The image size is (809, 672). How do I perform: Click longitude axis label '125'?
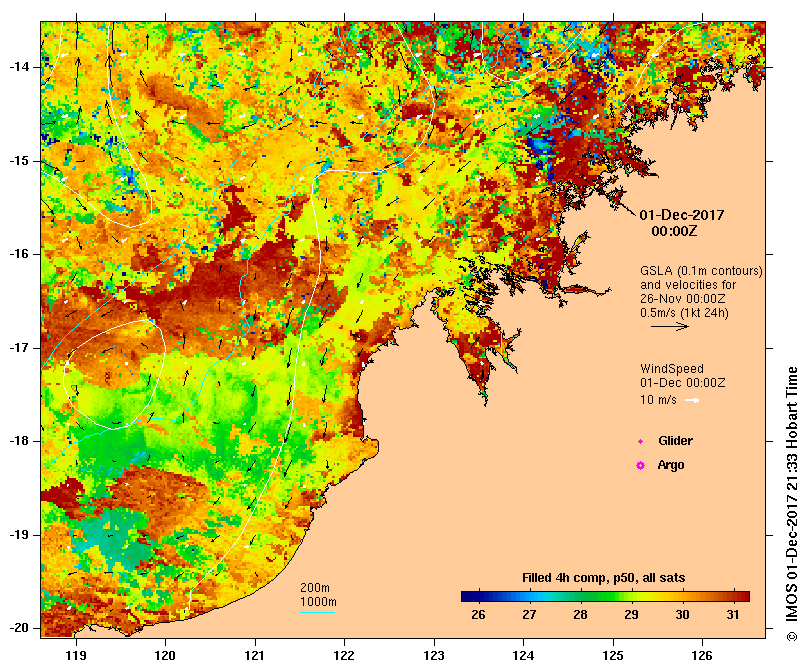point(613,655)
